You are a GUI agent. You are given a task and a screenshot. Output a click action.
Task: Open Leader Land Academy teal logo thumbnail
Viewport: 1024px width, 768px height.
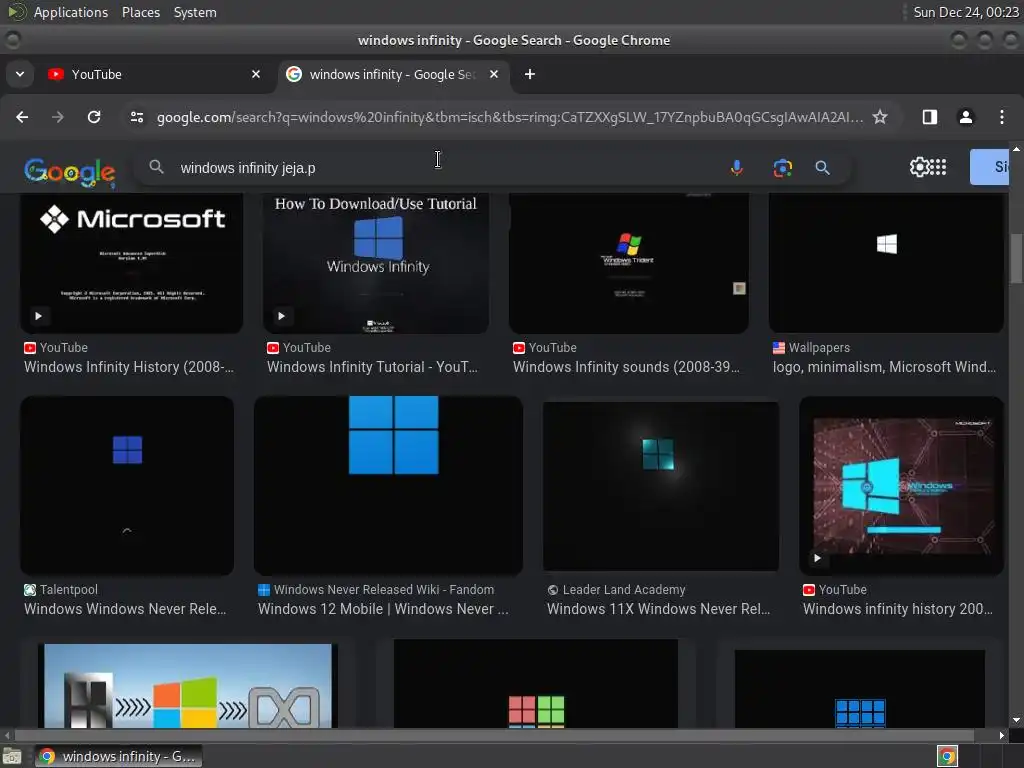tap(660, 486)
